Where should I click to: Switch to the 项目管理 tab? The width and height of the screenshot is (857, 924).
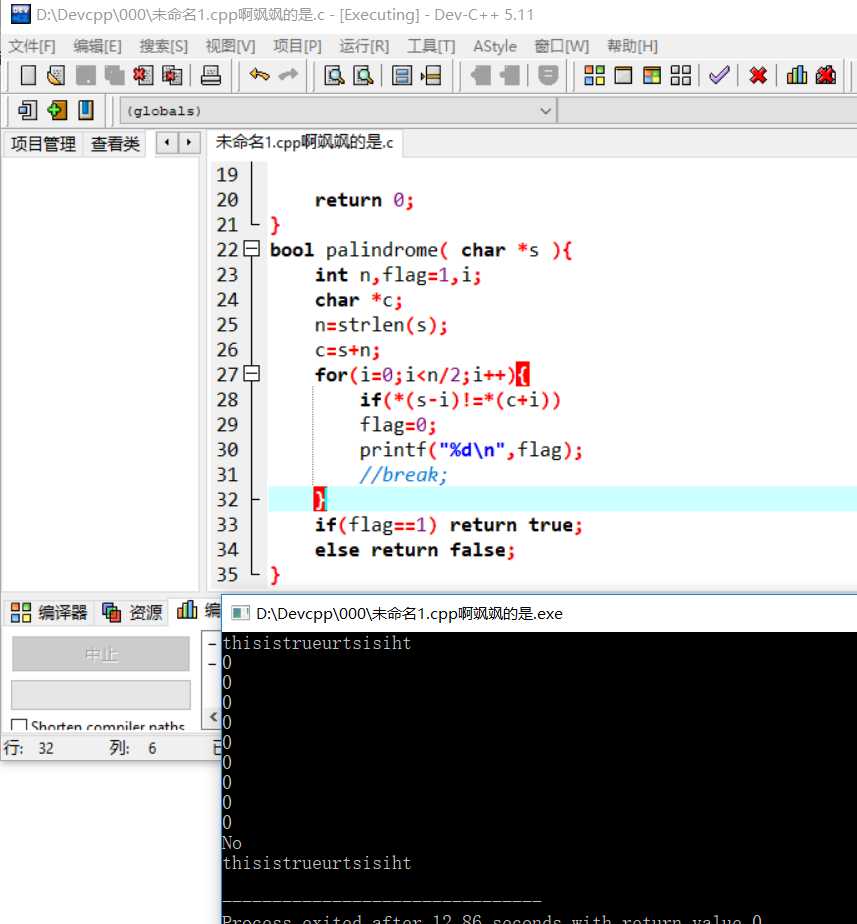click(43, 144)
